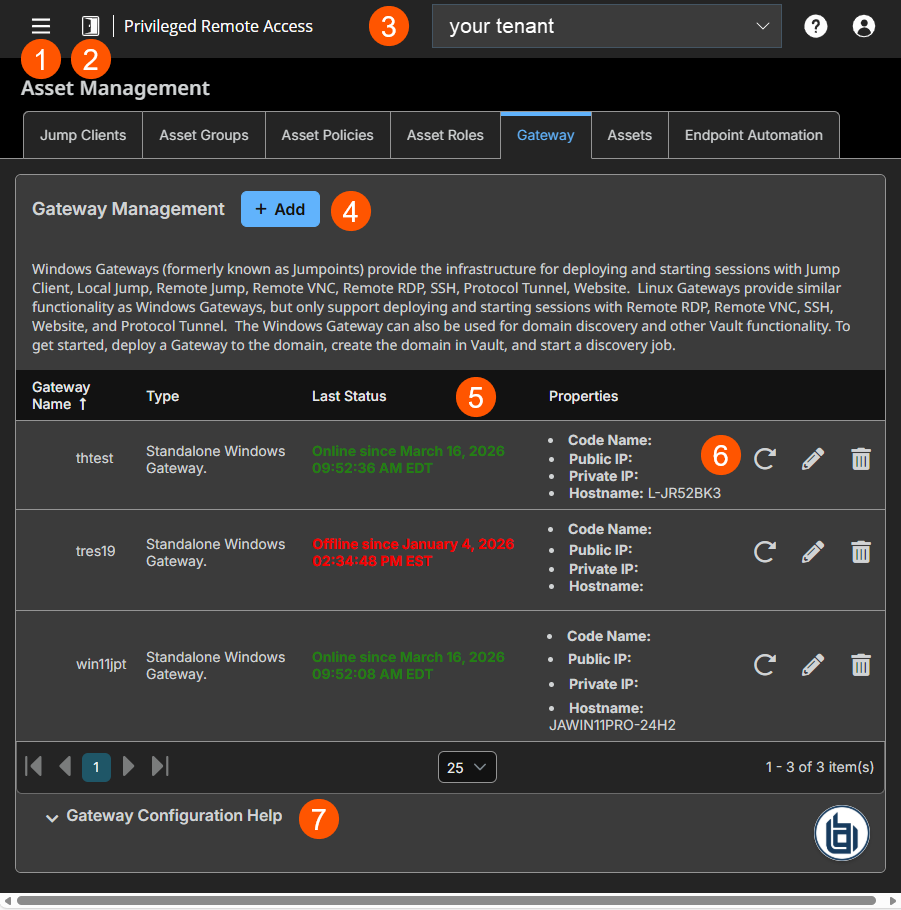901x910 pixels.
Task: Click the thtest gateway name
Action: coord(94,458)
